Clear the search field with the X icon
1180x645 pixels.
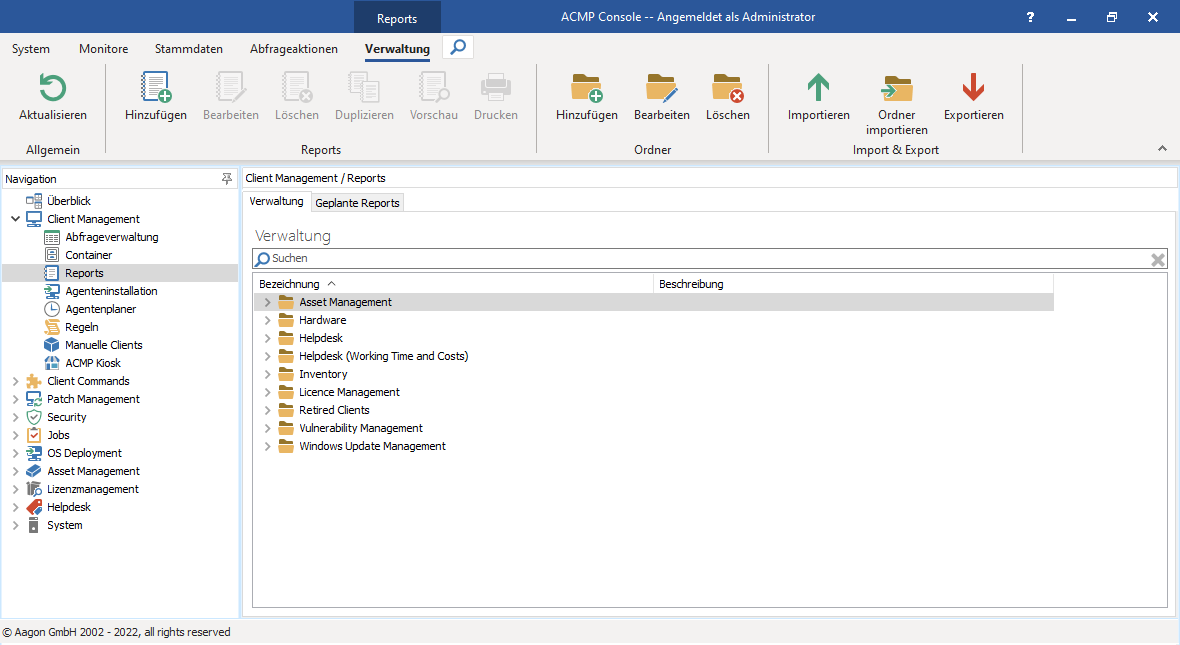pyautogui.click(x=1157, y=260)
